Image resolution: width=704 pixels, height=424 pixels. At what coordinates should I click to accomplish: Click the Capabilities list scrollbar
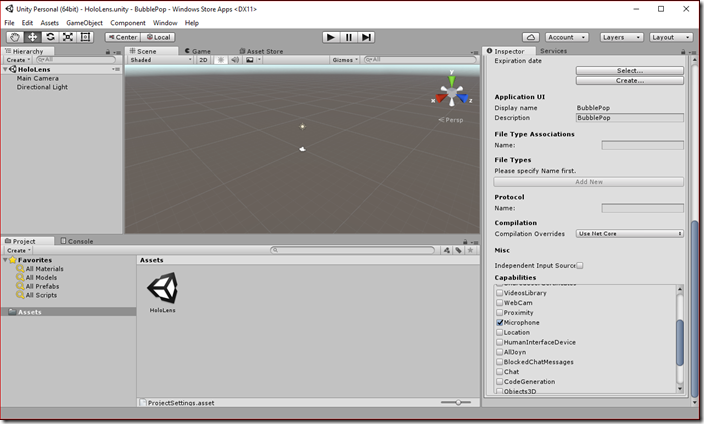click(x=680, y=342)
